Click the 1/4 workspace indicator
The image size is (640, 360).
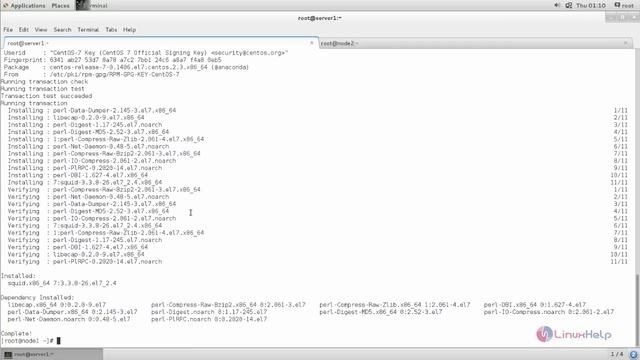click(617, 354)
